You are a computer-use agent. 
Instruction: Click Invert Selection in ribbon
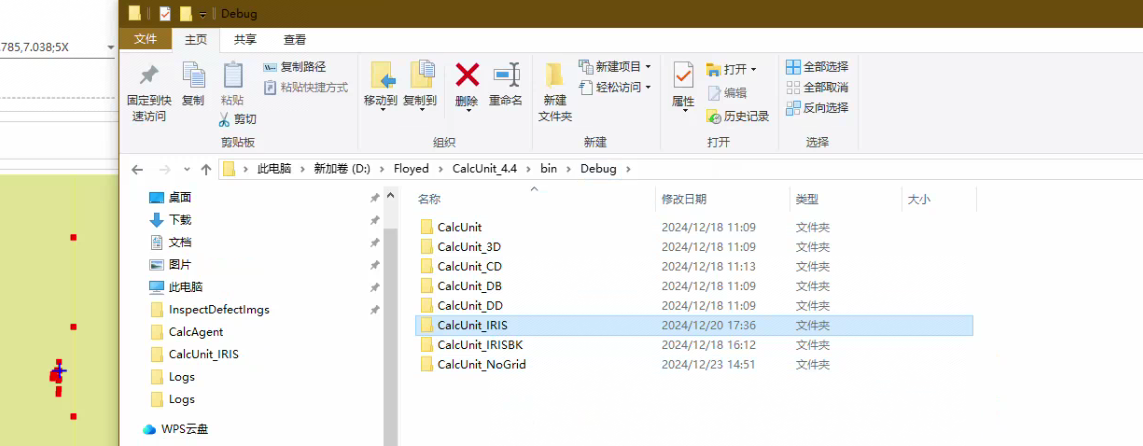coord(817,107)
